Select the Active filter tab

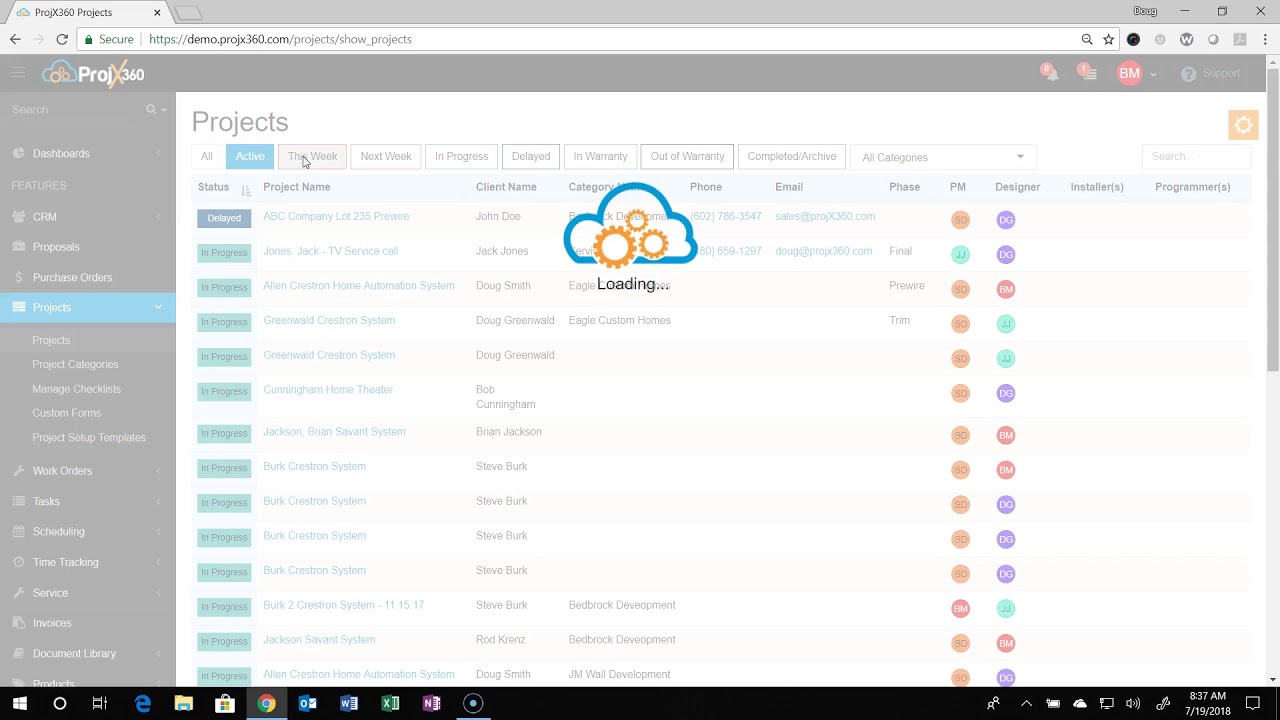click(x=250, y=156)
